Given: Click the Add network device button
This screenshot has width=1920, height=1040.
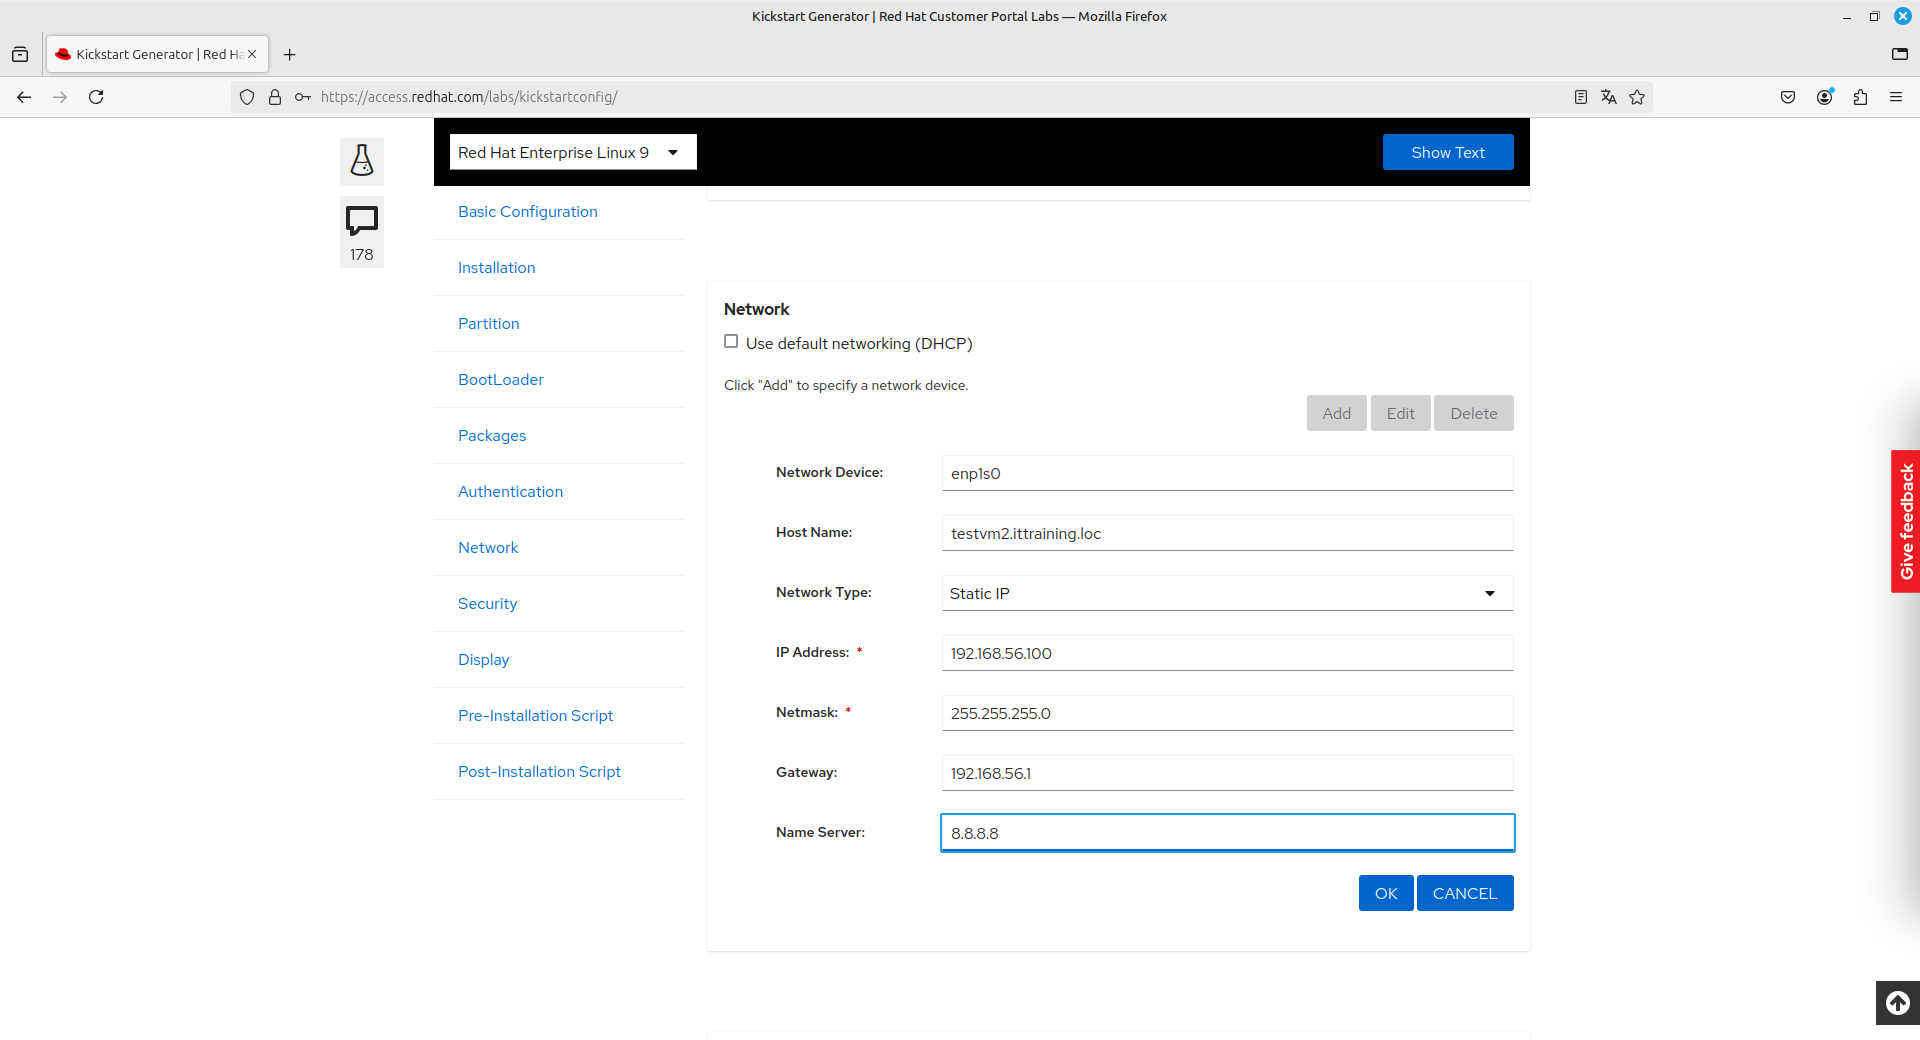Looking at the screenshot, I should (x=1337, y=413).
